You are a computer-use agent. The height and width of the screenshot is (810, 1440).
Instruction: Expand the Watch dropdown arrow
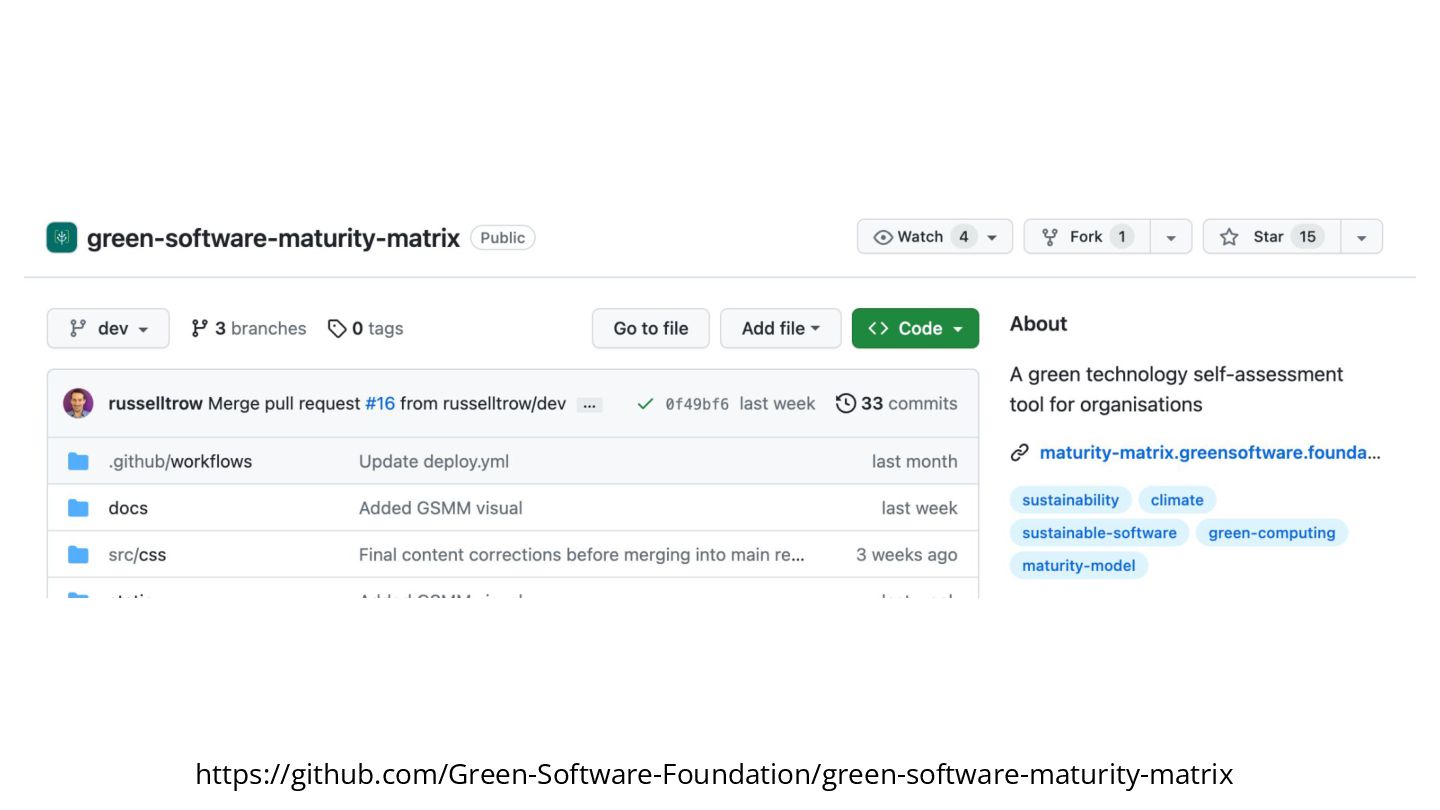pyautogui.click(x=992, y=238)
